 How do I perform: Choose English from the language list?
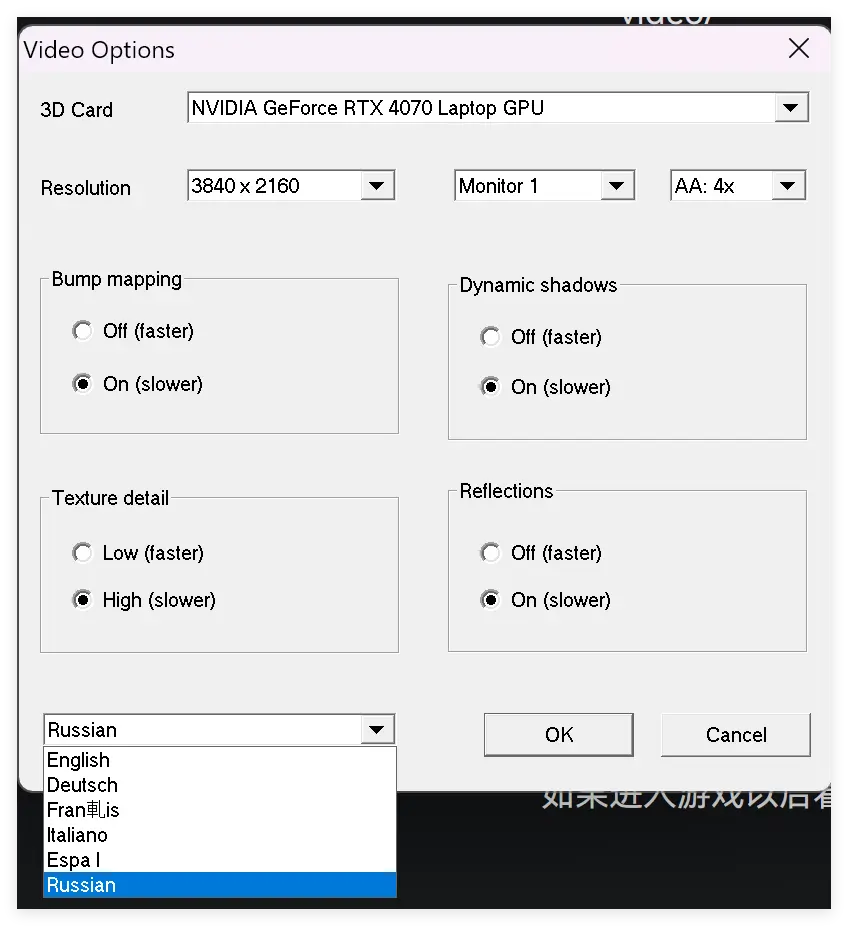220,760
